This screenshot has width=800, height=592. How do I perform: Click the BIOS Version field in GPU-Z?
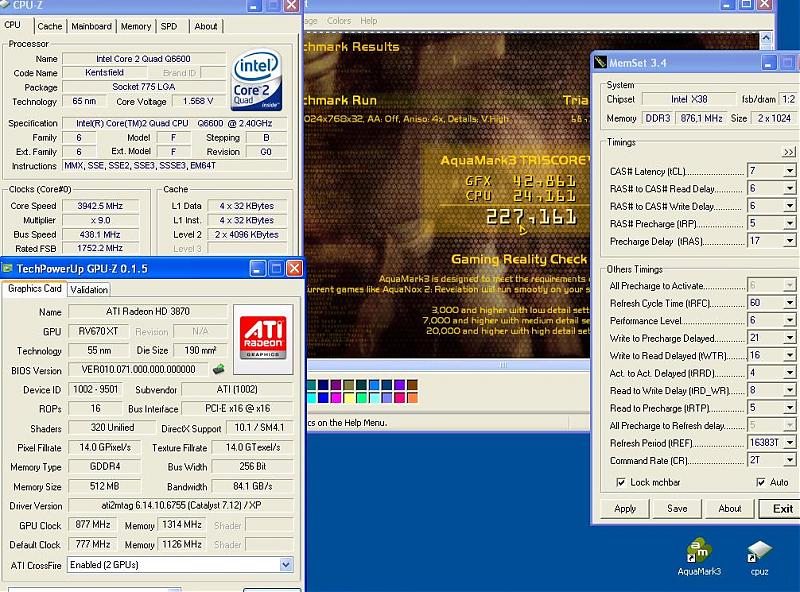click(138, 369)
